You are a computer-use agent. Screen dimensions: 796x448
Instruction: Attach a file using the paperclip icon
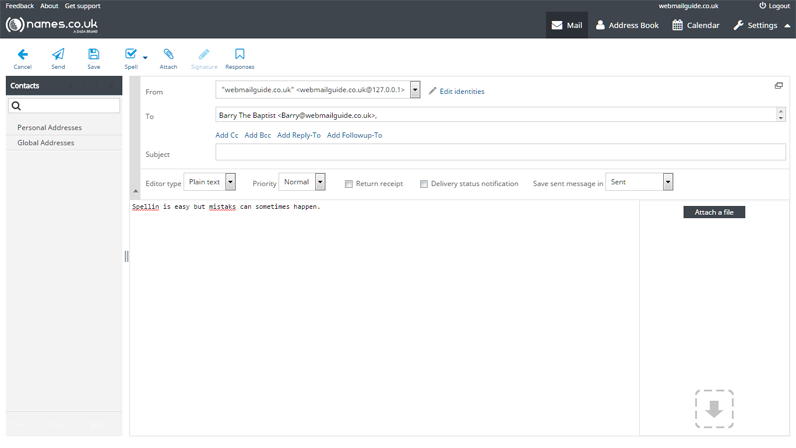[x=168, y=59]
